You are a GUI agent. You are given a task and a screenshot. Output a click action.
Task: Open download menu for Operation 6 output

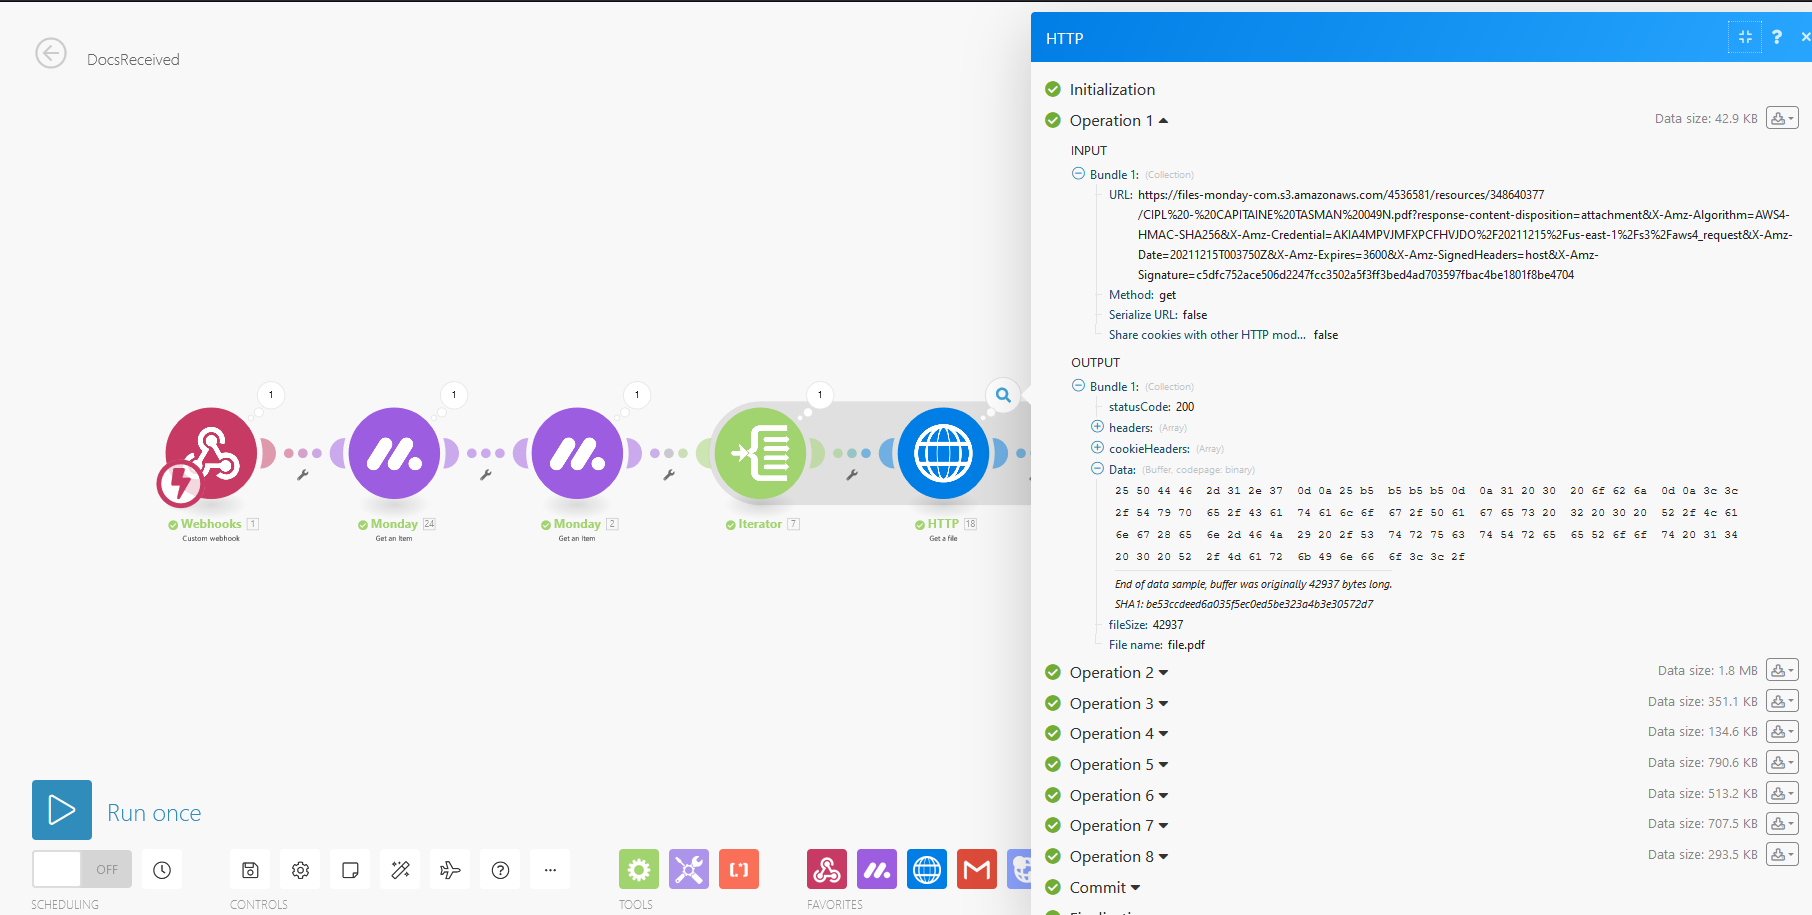(1782, 793)
